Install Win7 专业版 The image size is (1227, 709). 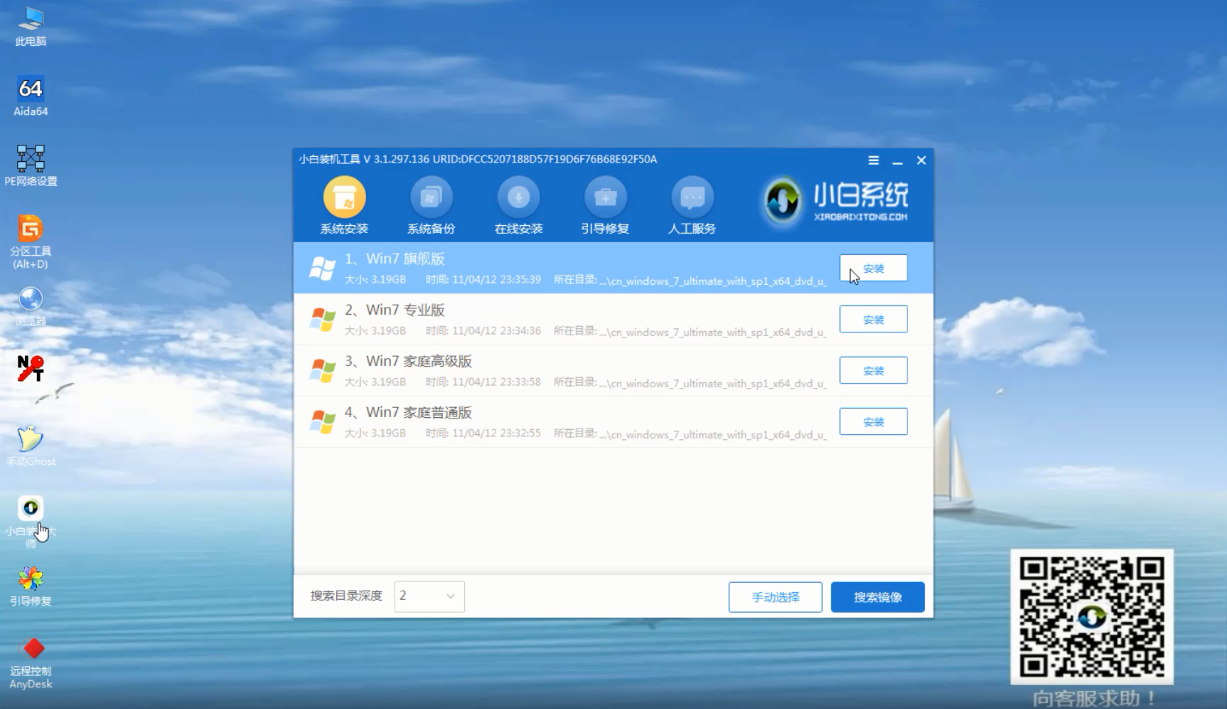(873, 319)
